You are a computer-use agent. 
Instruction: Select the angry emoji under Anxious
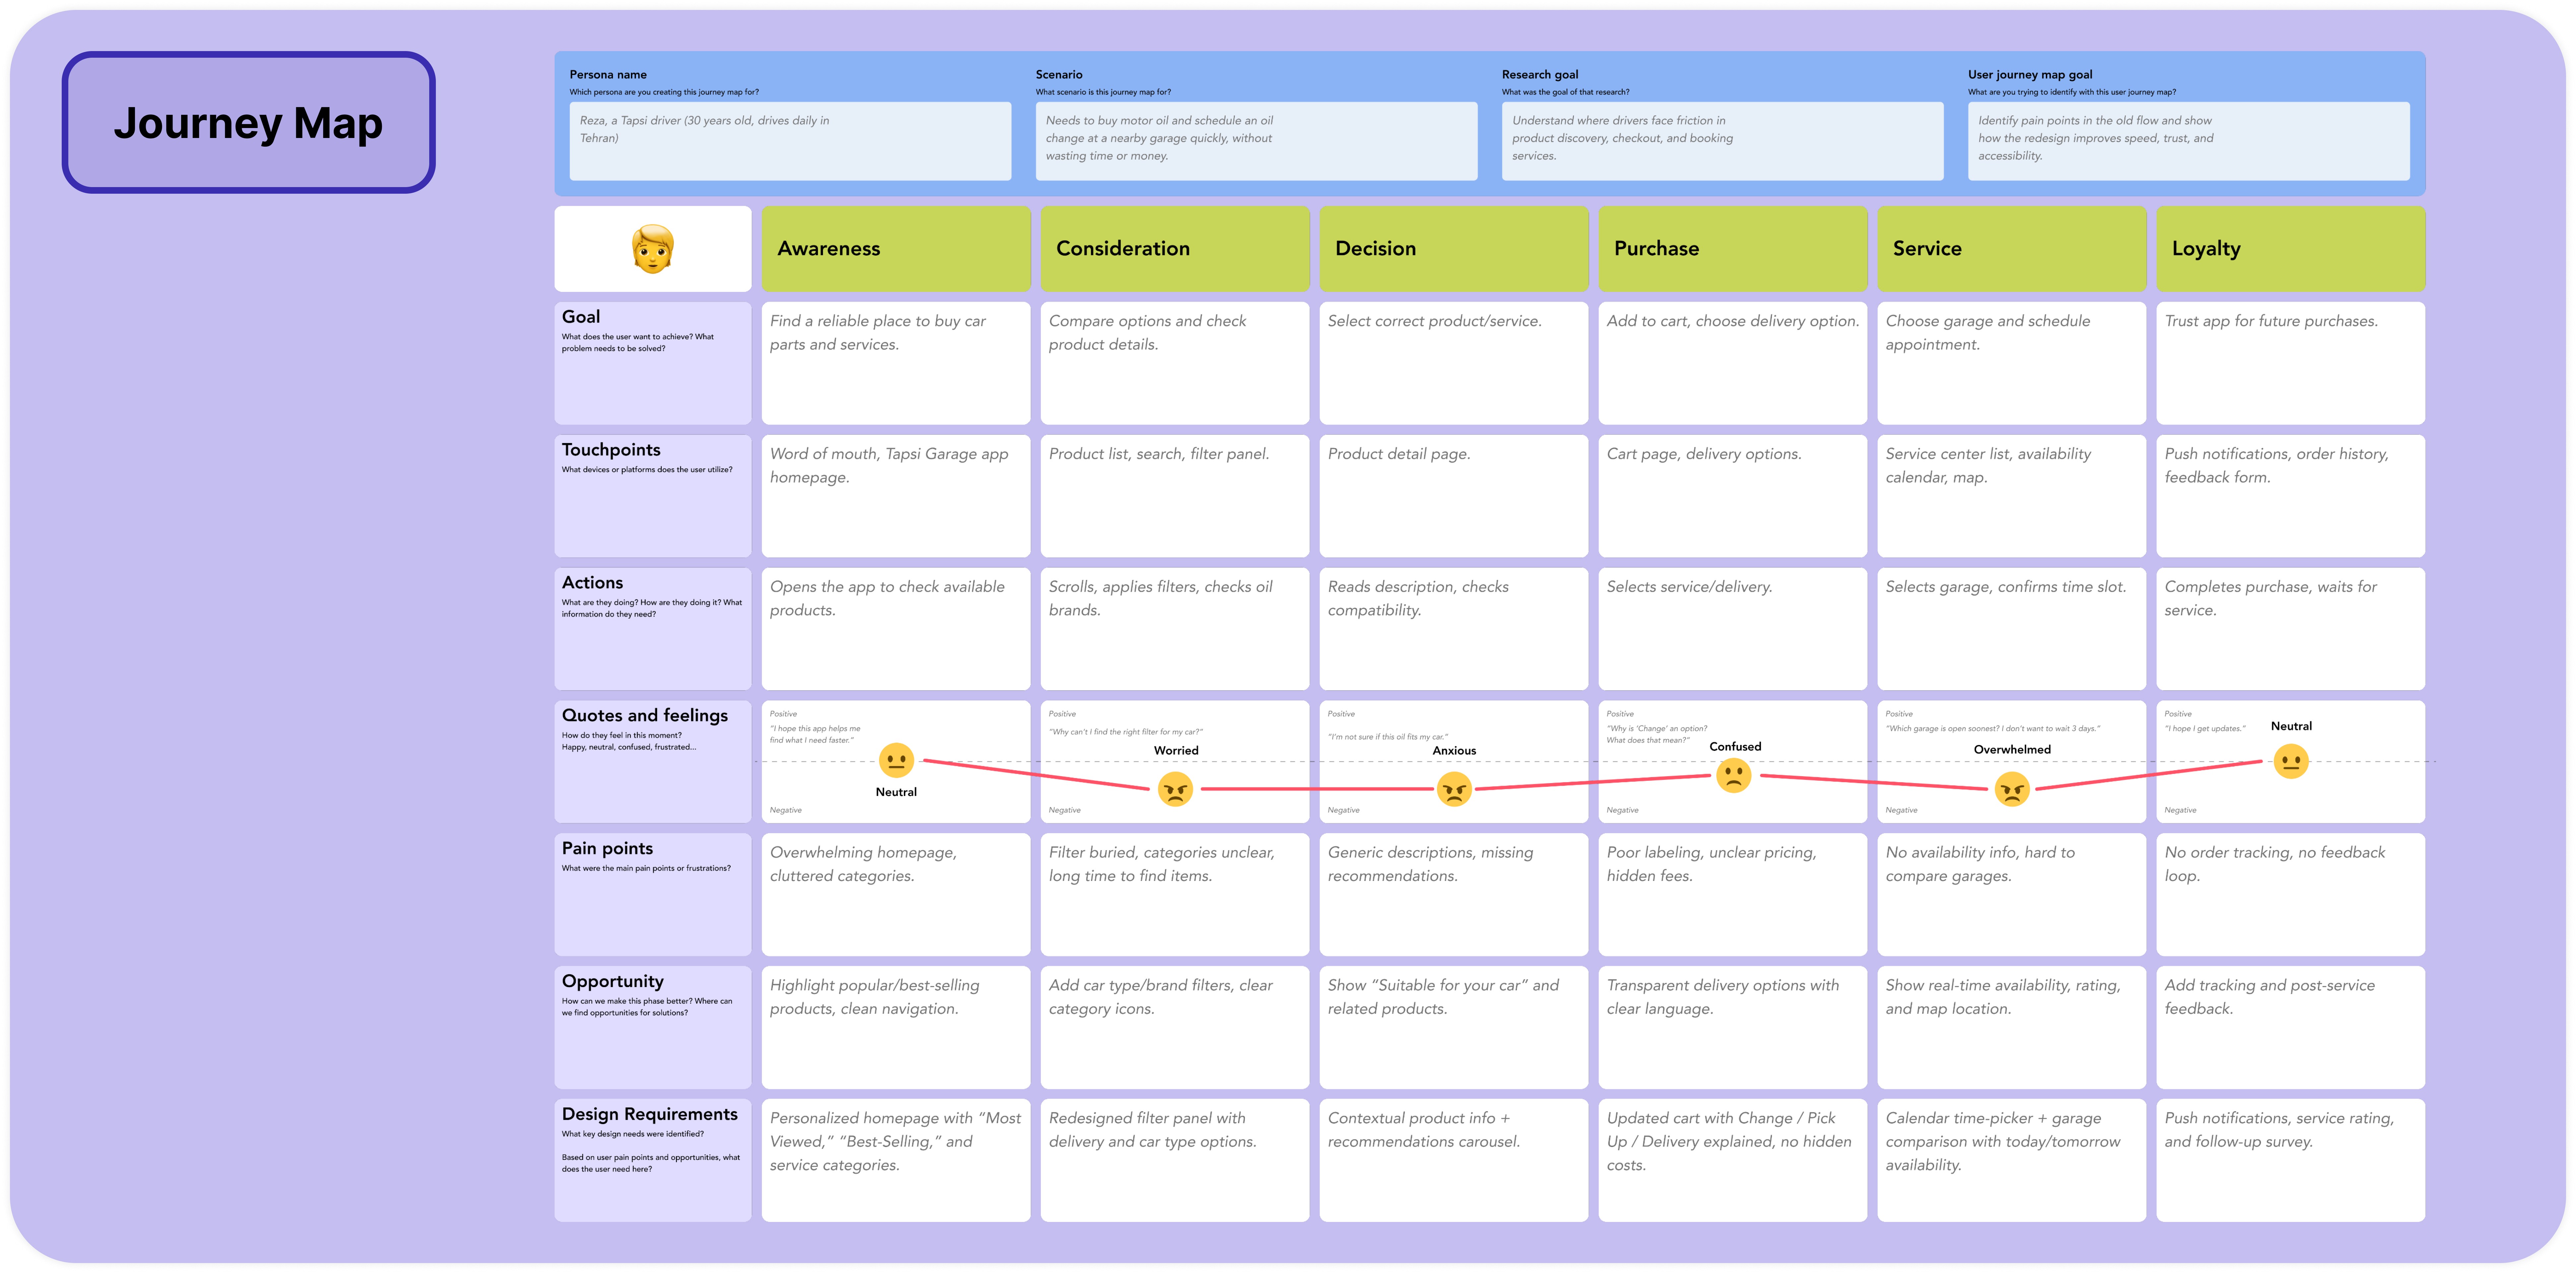point(1454,789)
